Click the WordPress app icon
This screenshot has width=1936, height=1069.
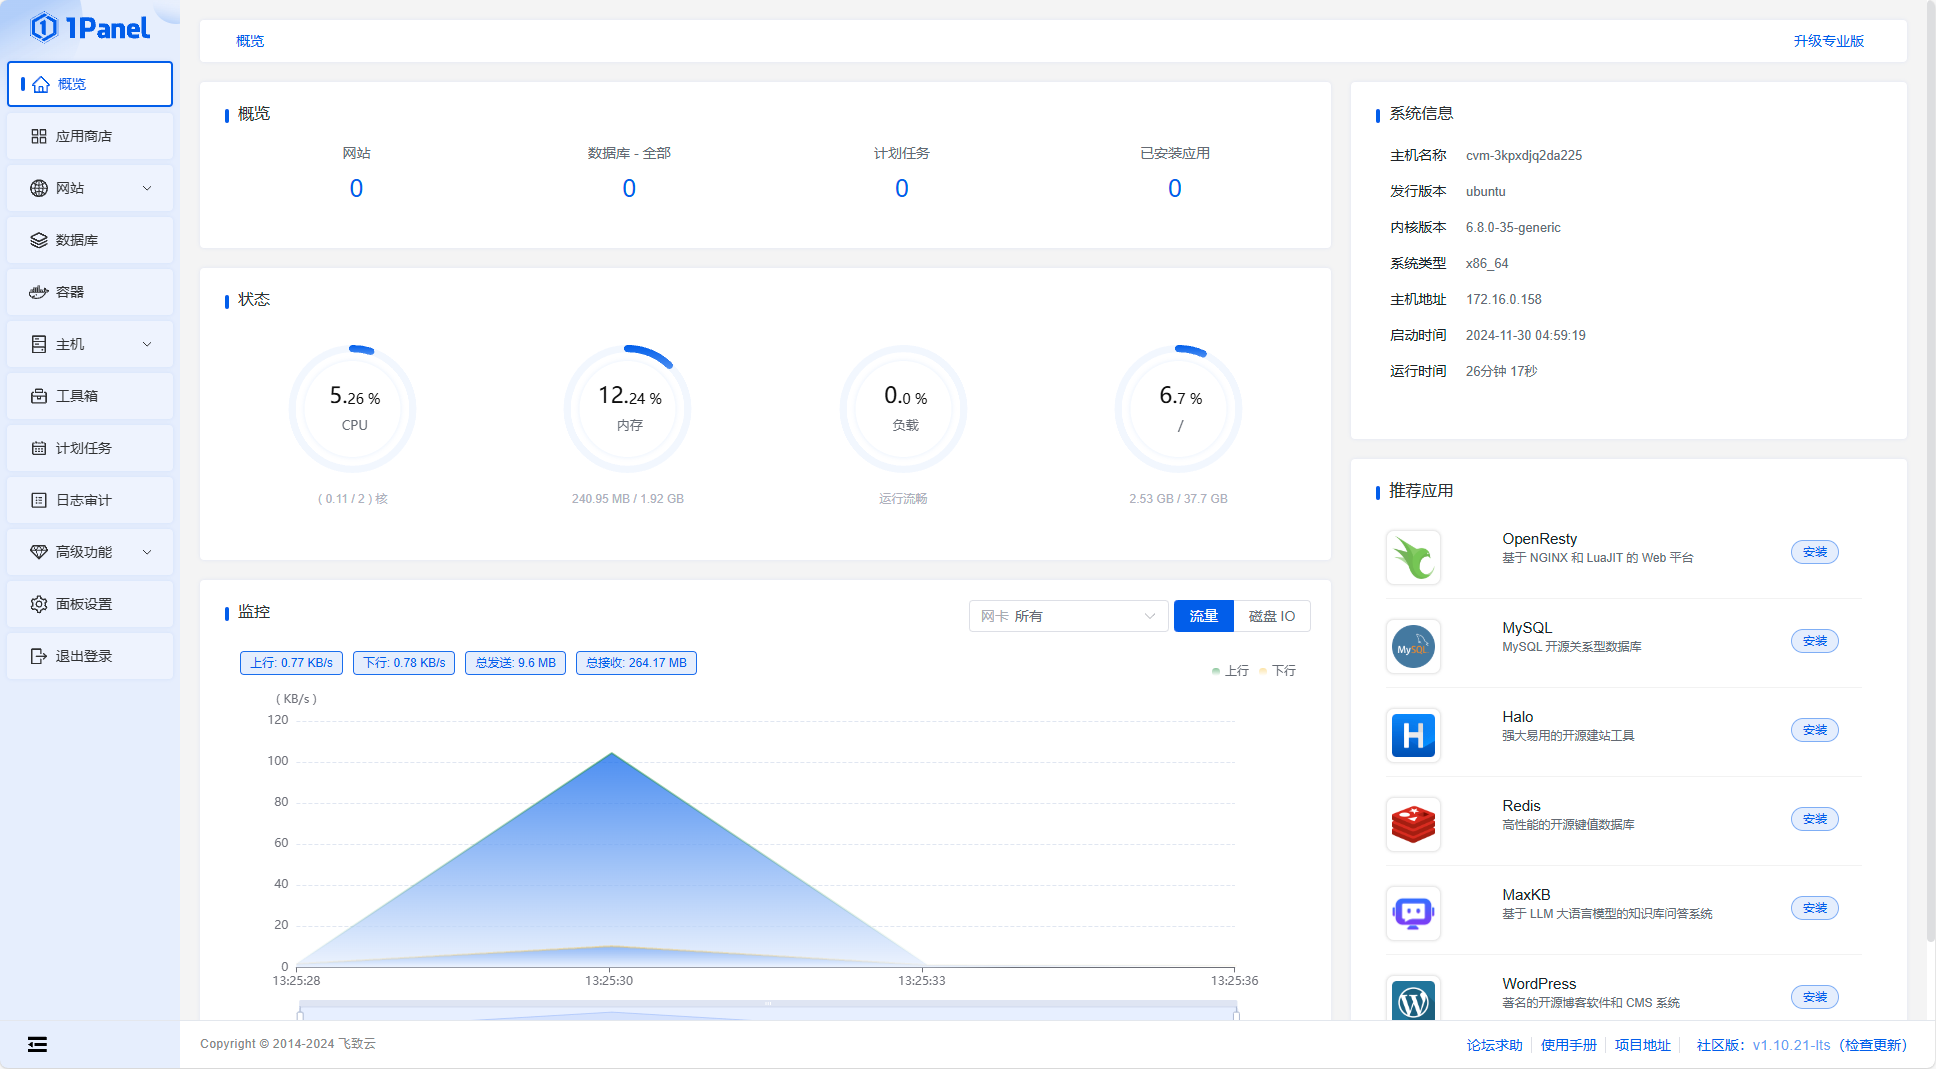(x=1413, y=998)
